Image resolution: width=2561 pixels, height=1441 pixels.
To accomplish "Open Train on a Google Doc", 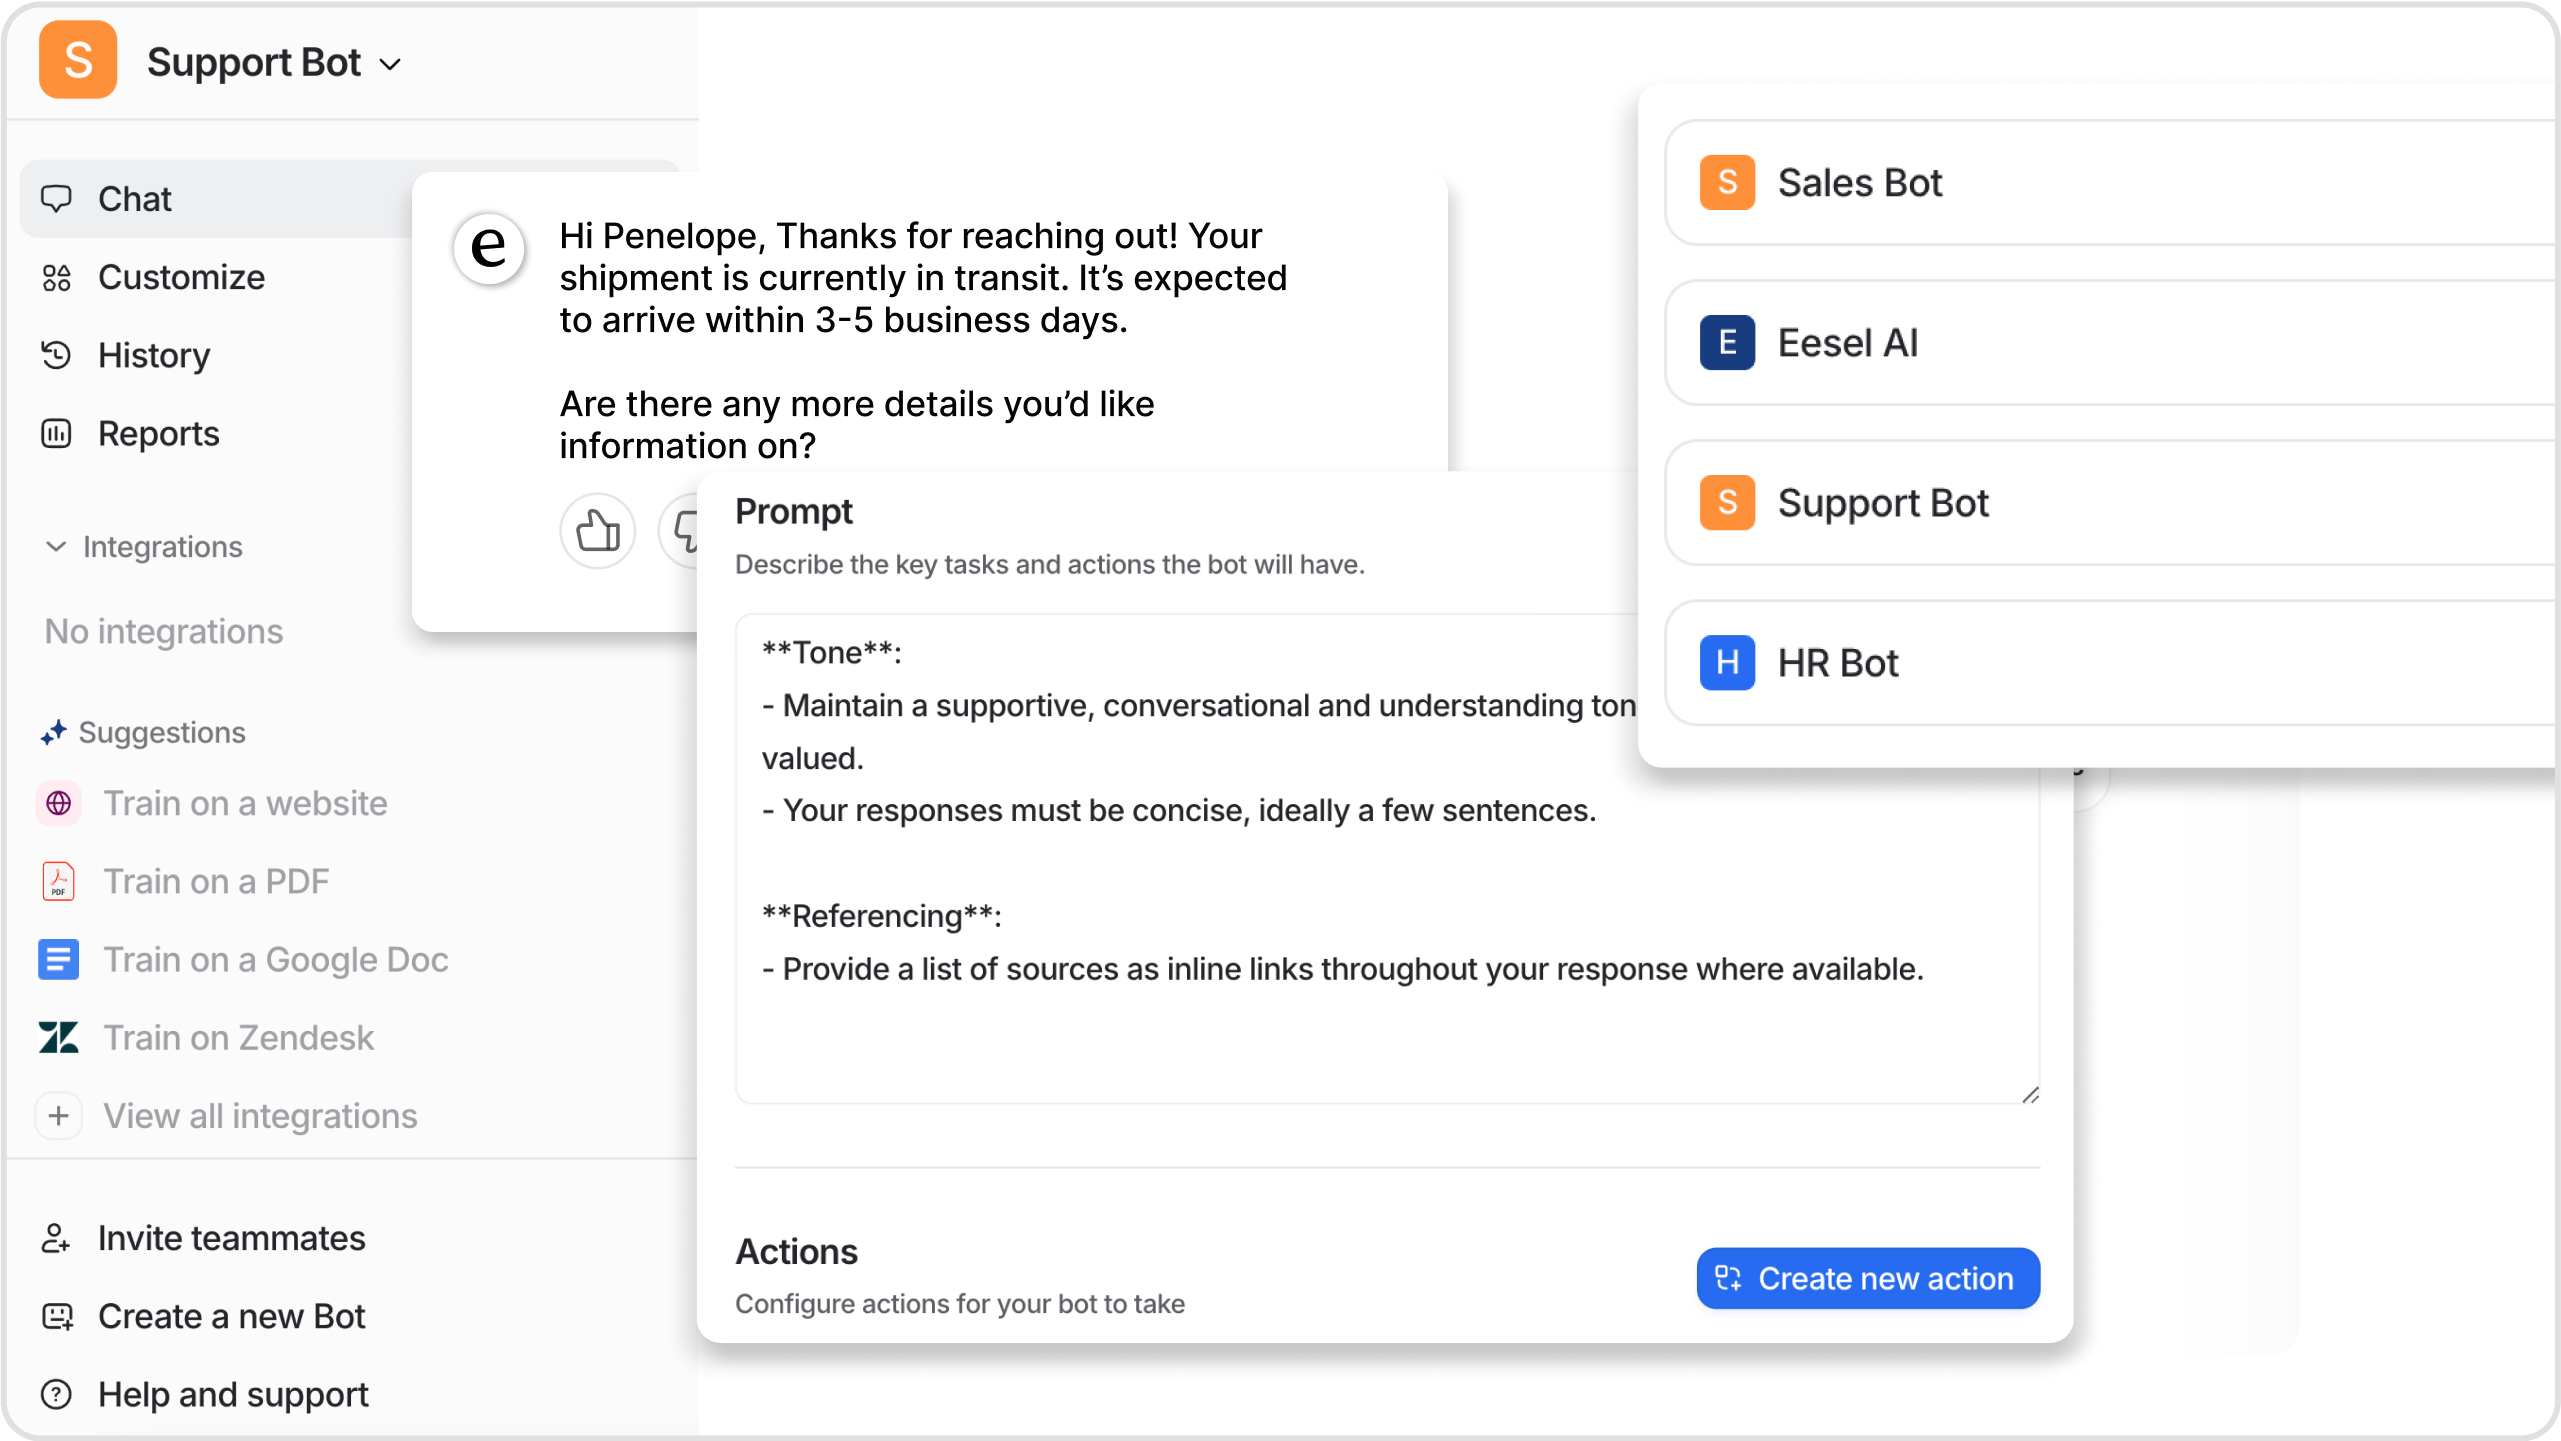I will 276,961.
